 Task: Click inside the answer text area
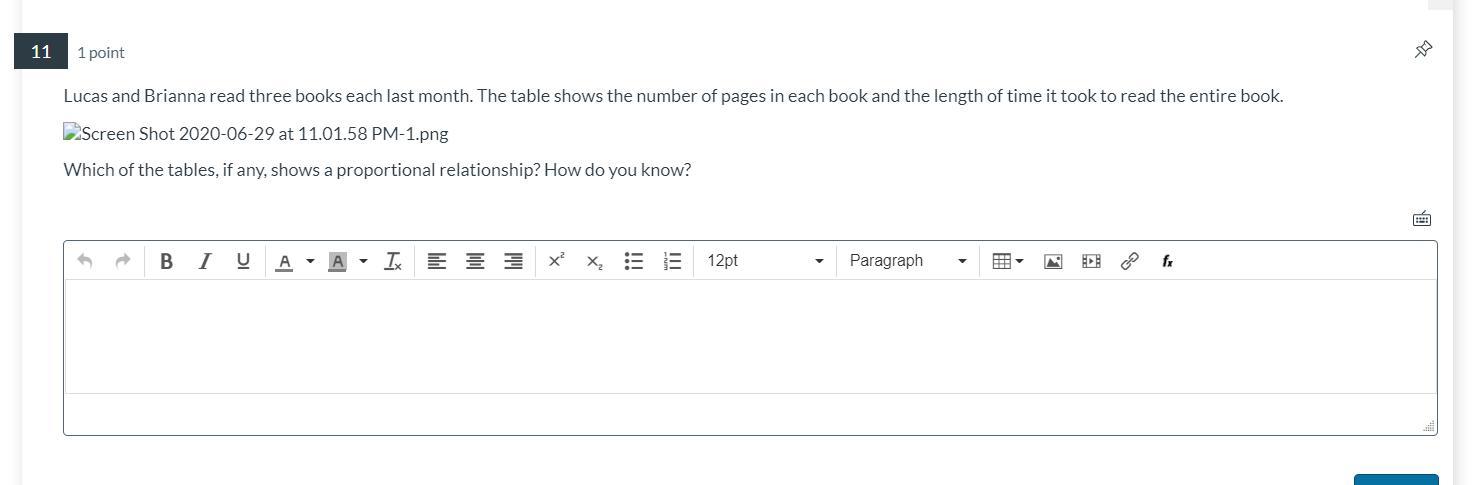(x=750, y=336)
